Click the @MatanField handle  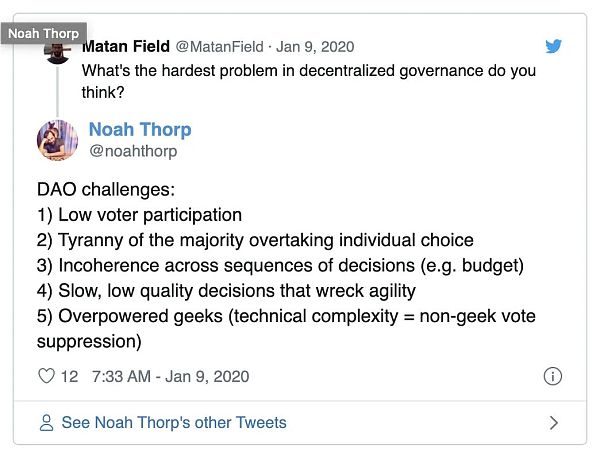point(219,47)
